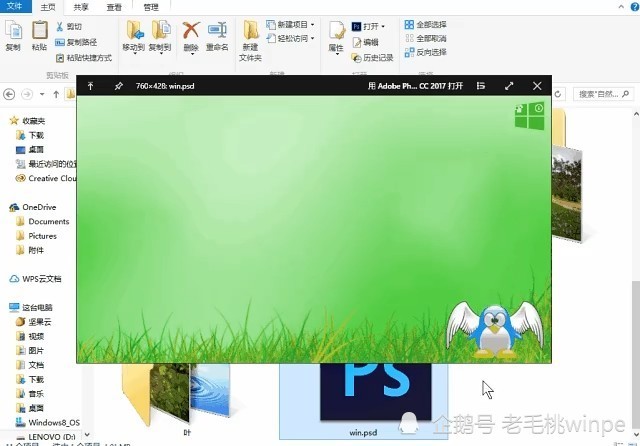Open the Copy to (复制到) menu

click(x=160, y=37)
